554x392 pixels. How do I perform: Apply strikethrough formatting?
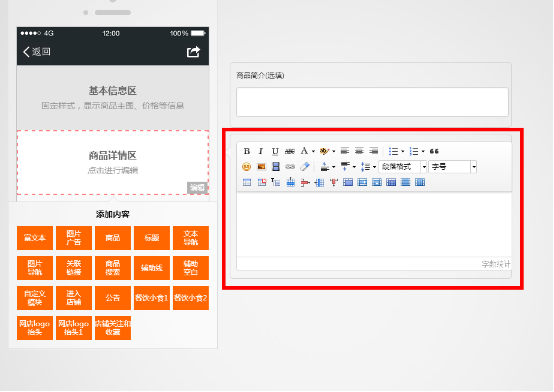click(290, 151)
